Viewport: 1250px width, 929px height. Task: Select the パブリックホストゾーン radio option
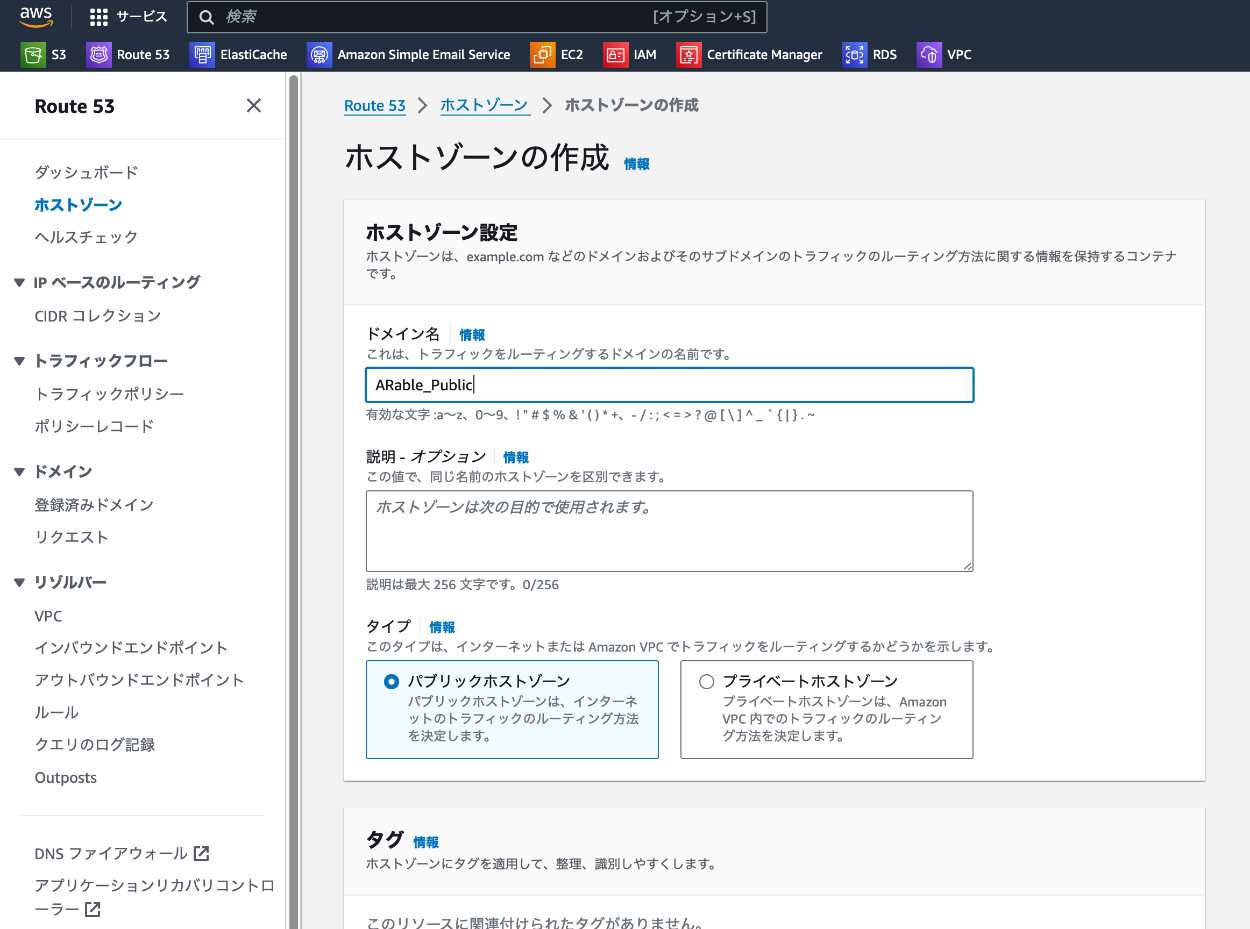coord(391,682)
